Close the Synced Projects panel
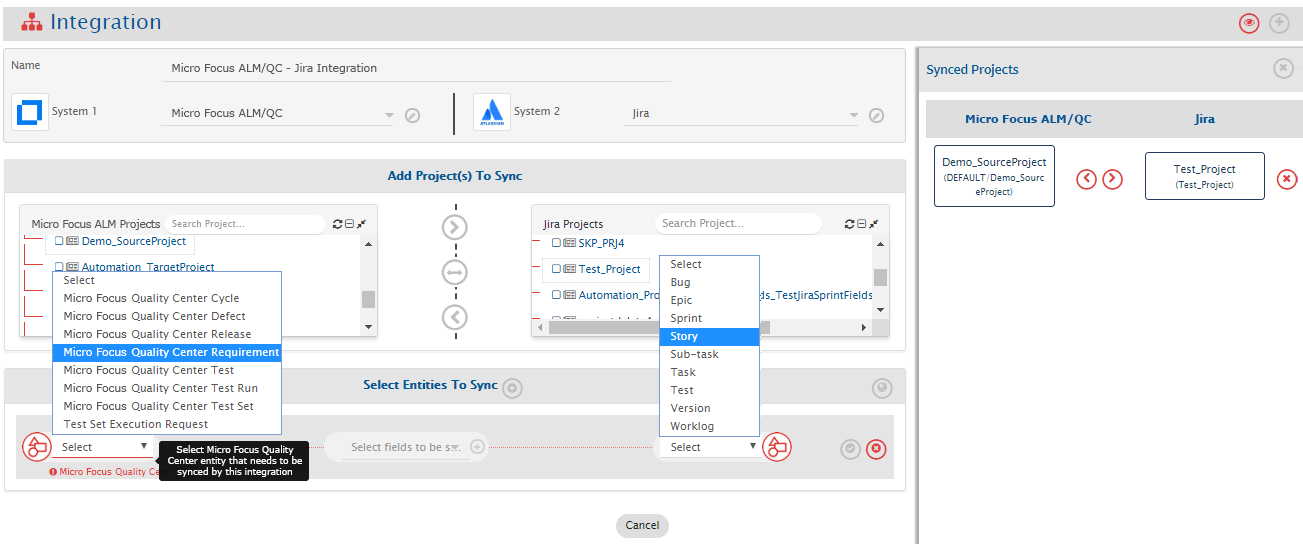 click(1283, 68)
